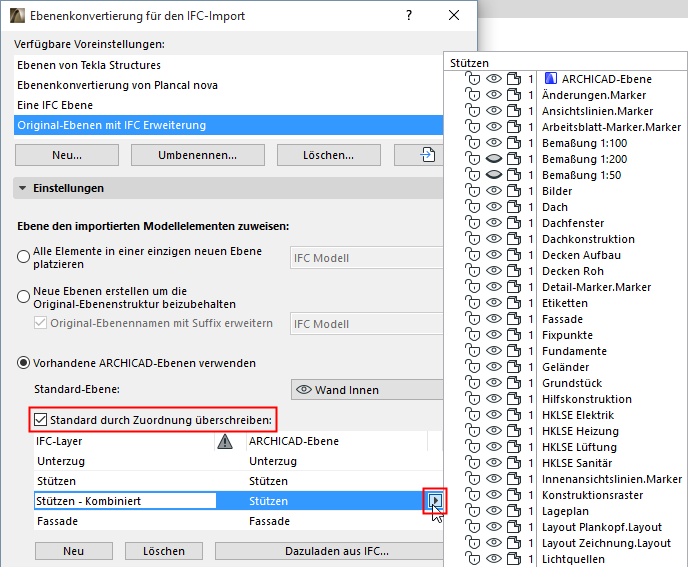Viewport: 688px width, 567px height.
Task: Select radio Alle Elemente in einer einzigen neuen Ebene
Action: (23, 257)
